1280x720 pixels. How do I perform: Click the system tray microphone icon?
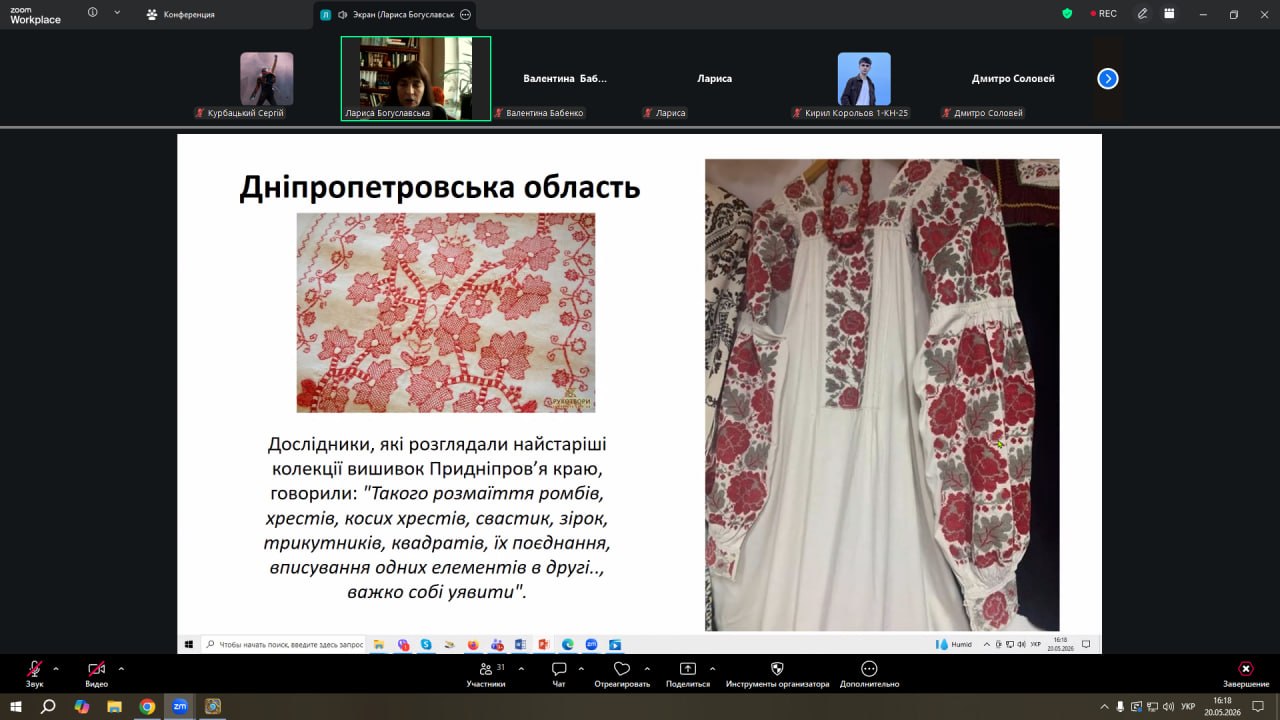(1120, 706)
